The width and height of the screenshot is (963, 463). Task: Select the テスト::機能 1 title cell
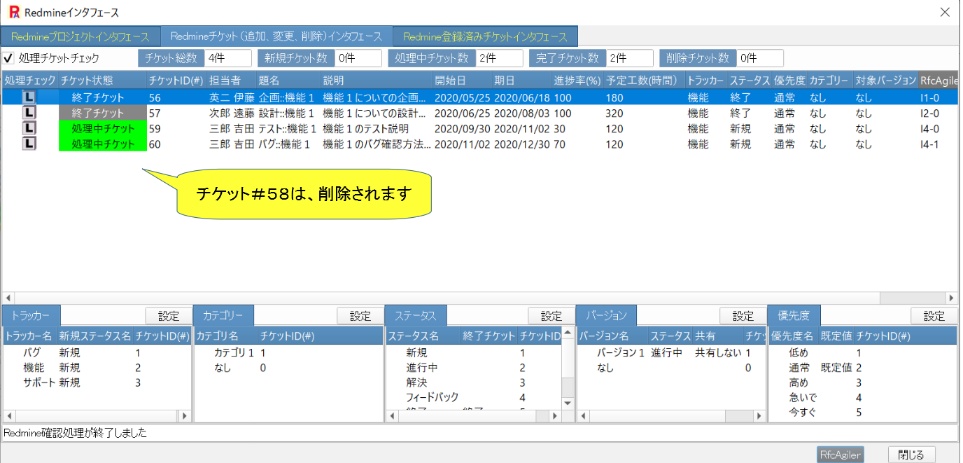tap(287, 128)
